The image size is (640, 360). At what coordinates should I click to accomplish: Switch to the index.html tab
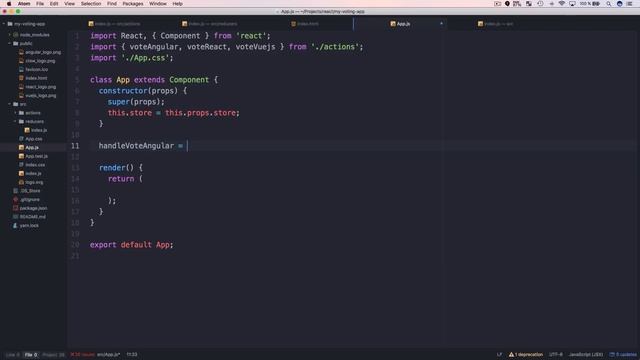pos(305,24)
